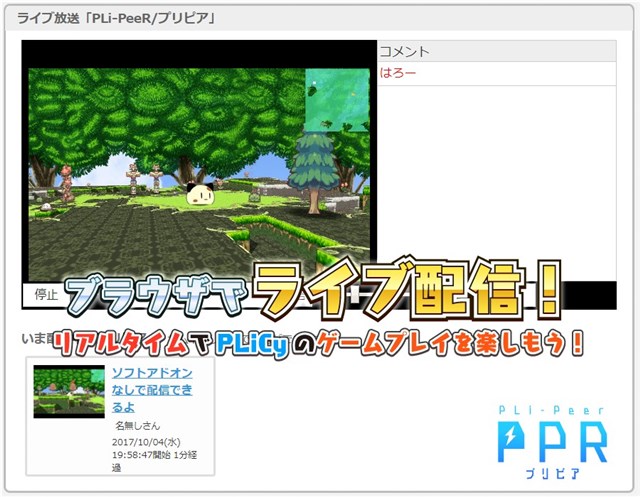Click the minimap in the game view
The width and height of the screenshot is (640, 497).
[337, 100]
